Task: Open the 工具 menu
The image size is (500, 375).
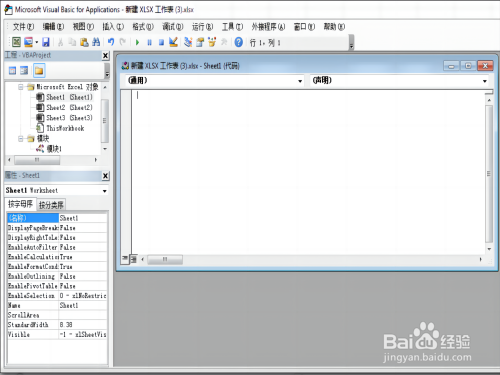Action: click(233, 27)
